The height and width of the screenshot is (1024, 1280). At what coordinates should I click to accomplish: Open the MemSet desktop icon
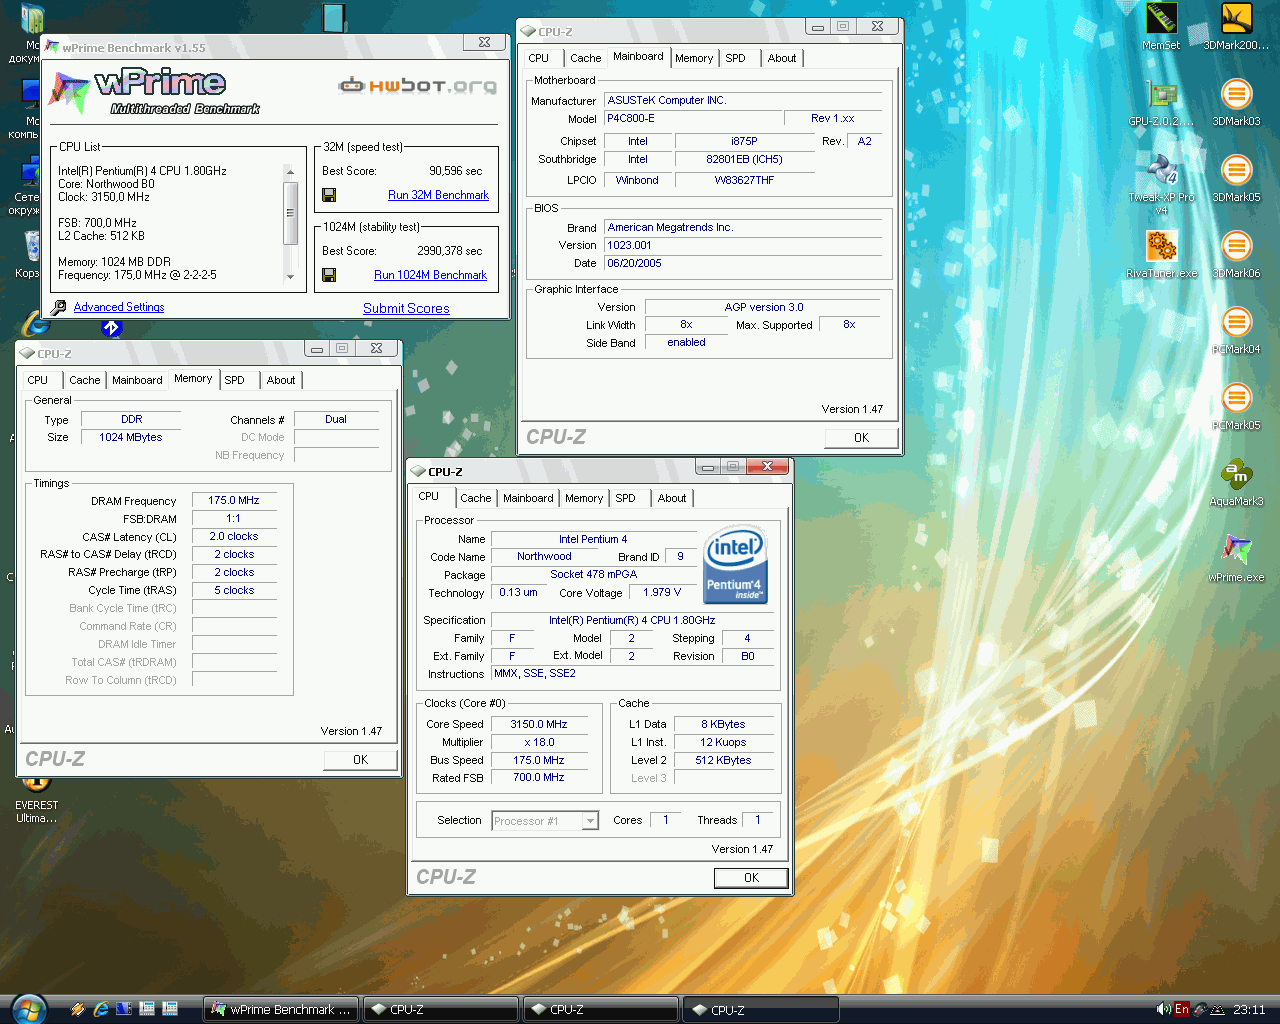click(x=1161, y=19)
